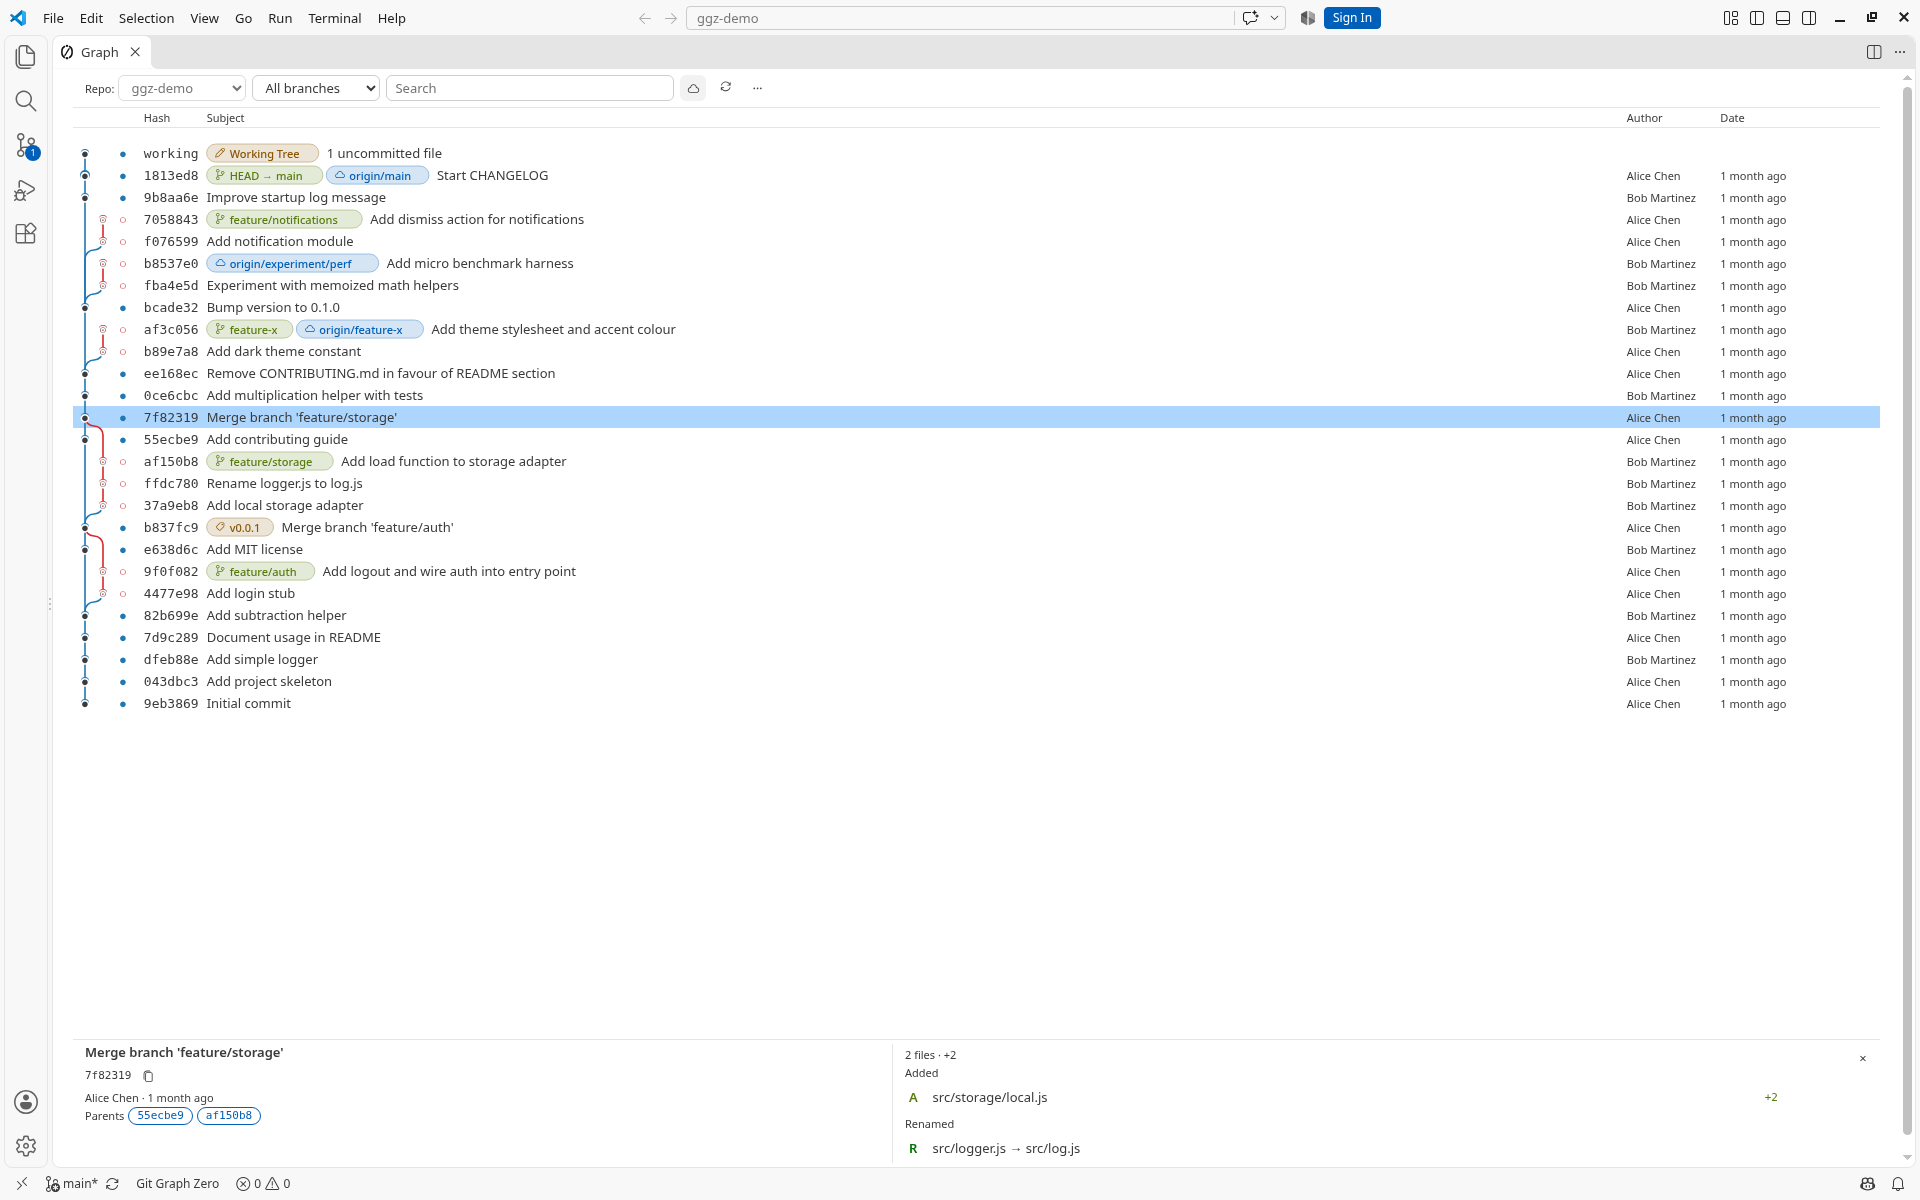
Task: Open src/storage/local.js added file
Action: point(989,1097)
